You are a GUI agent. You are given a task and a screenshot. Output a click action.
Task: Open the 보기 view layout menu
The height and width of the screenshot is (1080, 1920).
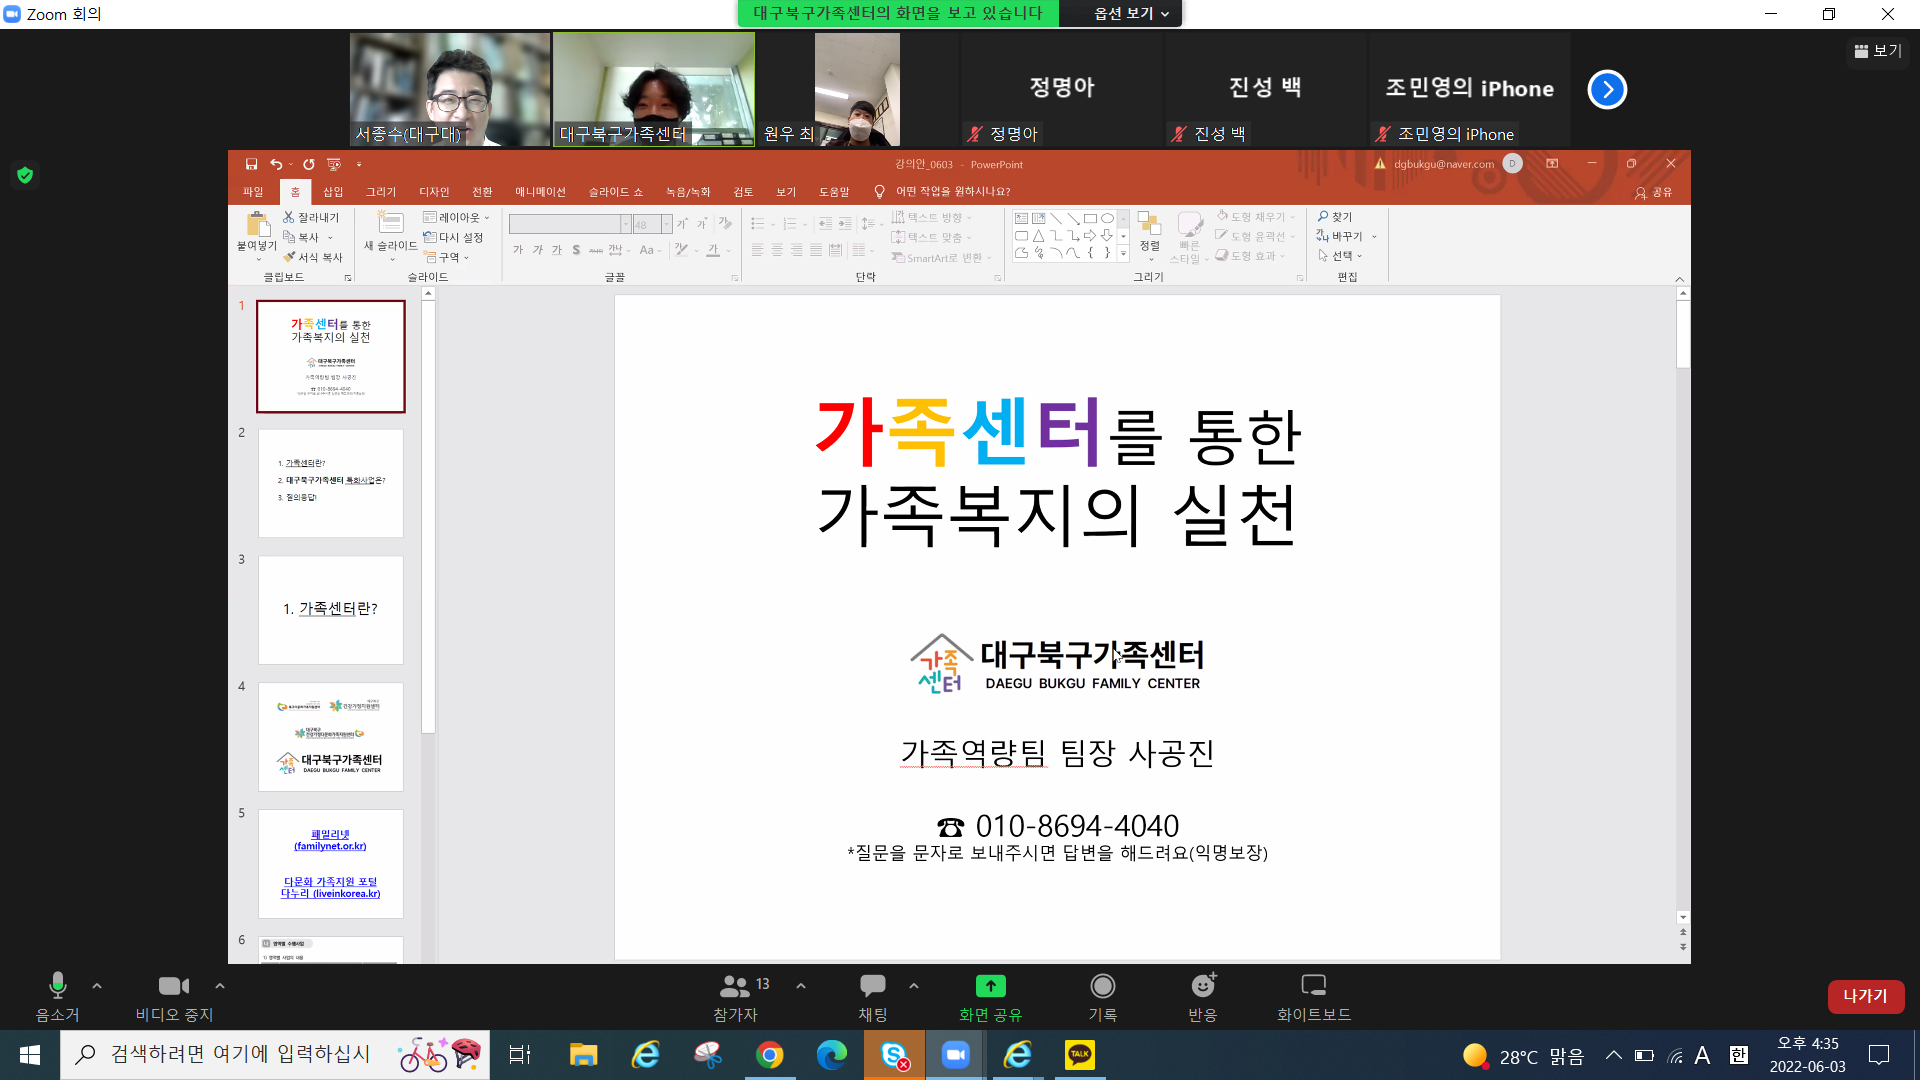coord(1878,51)
